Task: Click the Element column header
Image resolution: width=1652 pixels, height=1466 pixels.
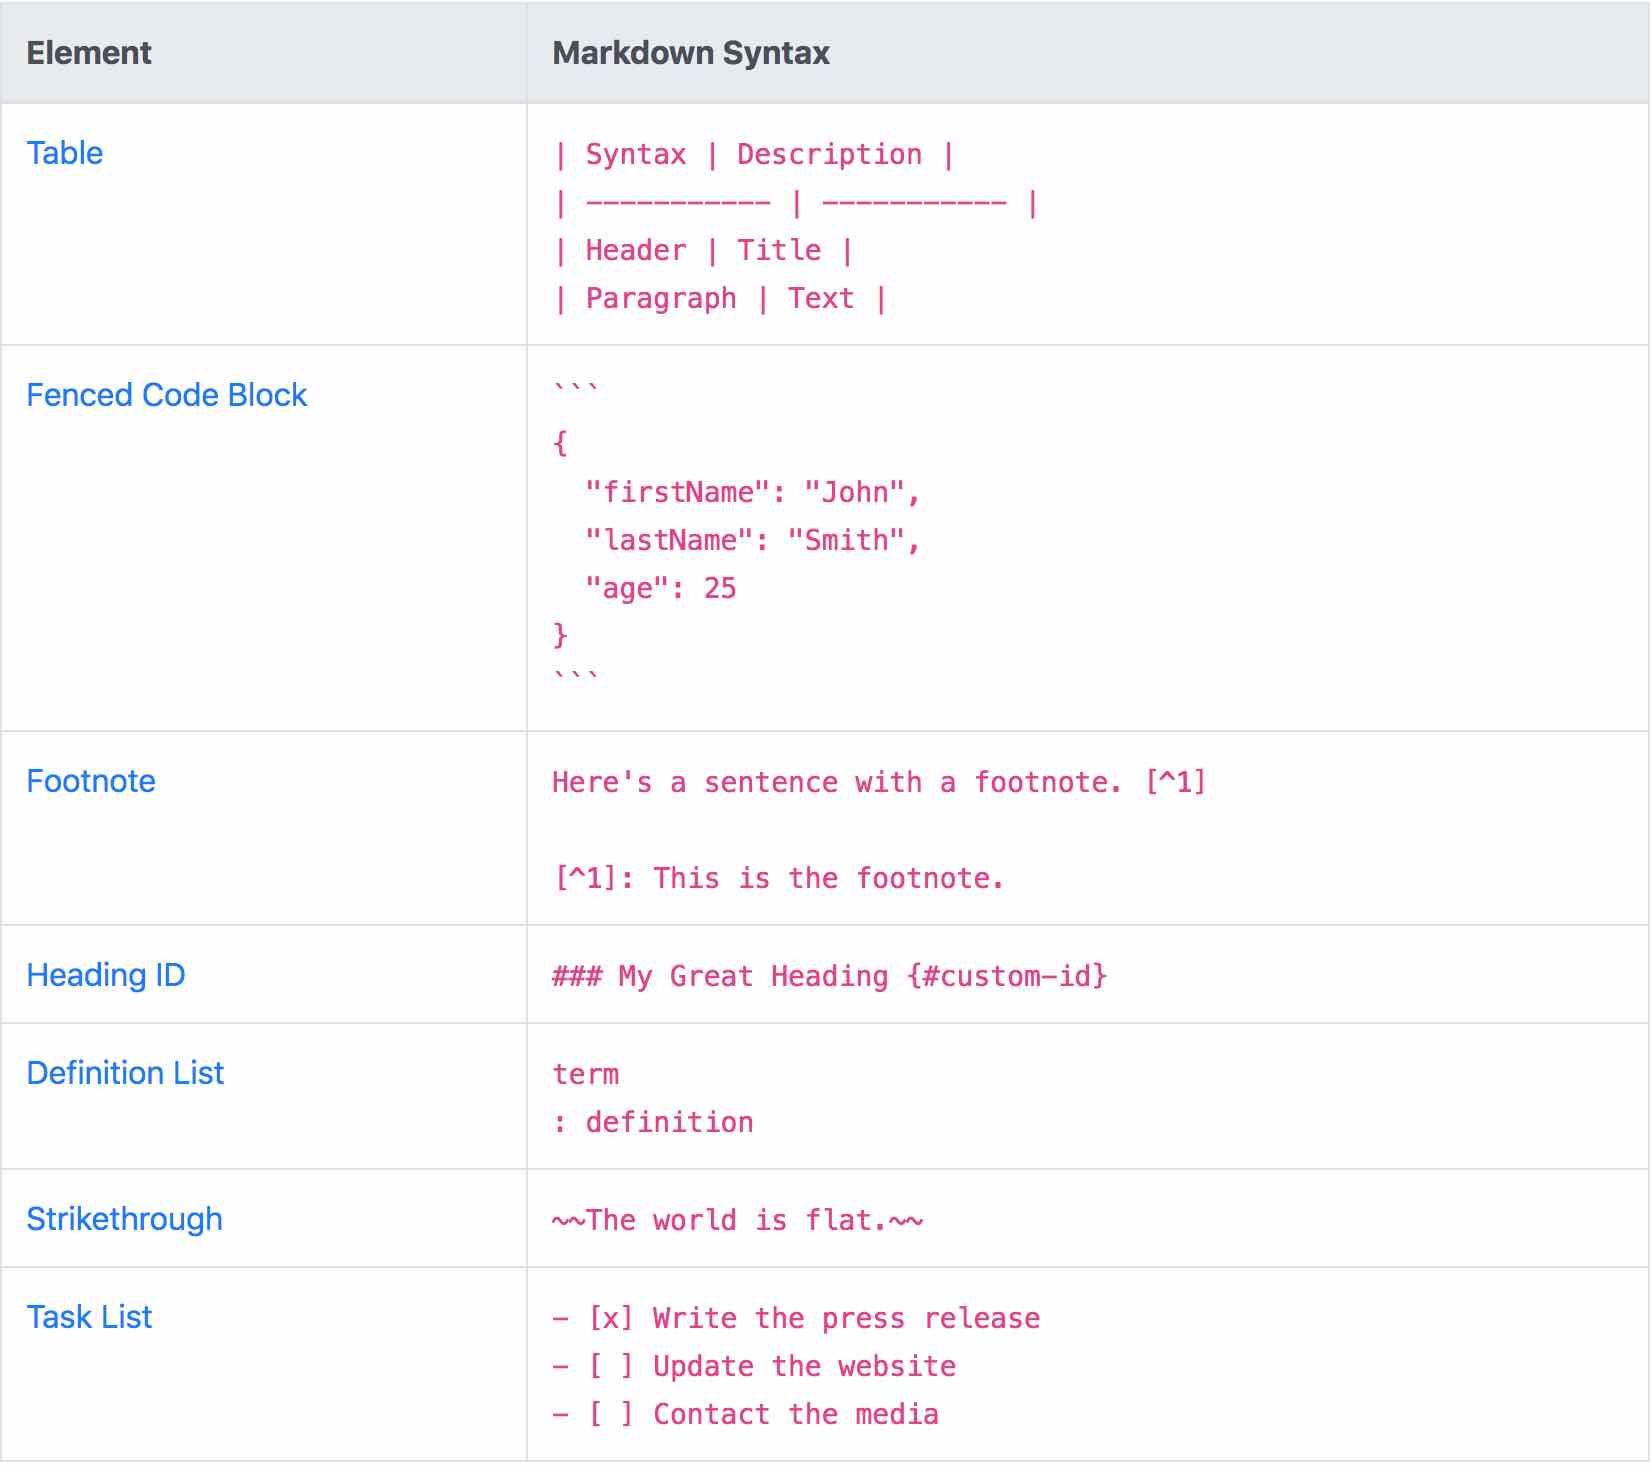Action: tap(89, 53)
